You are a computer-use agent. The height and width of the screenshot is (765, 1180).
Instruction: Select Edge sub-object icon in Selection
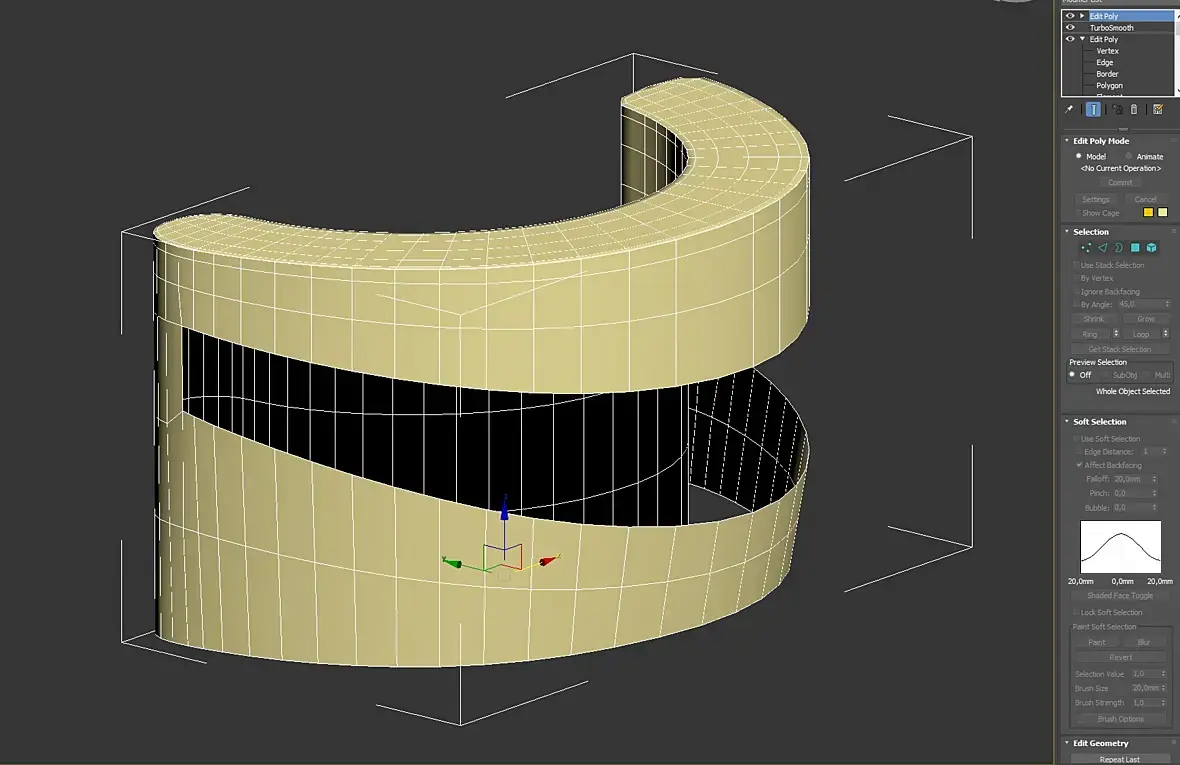pyautogui.click(x=1102, y=247)
